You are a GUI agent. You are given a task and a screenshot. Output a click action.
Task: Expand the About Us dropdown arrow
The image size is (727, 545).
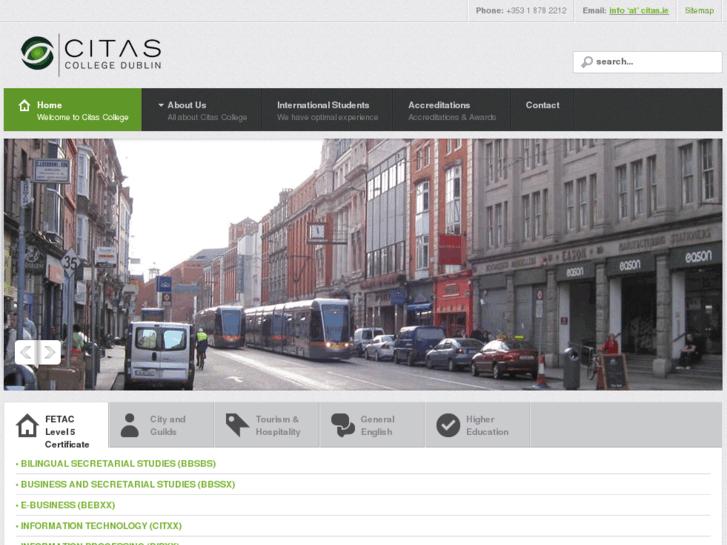tap(161, 105)
